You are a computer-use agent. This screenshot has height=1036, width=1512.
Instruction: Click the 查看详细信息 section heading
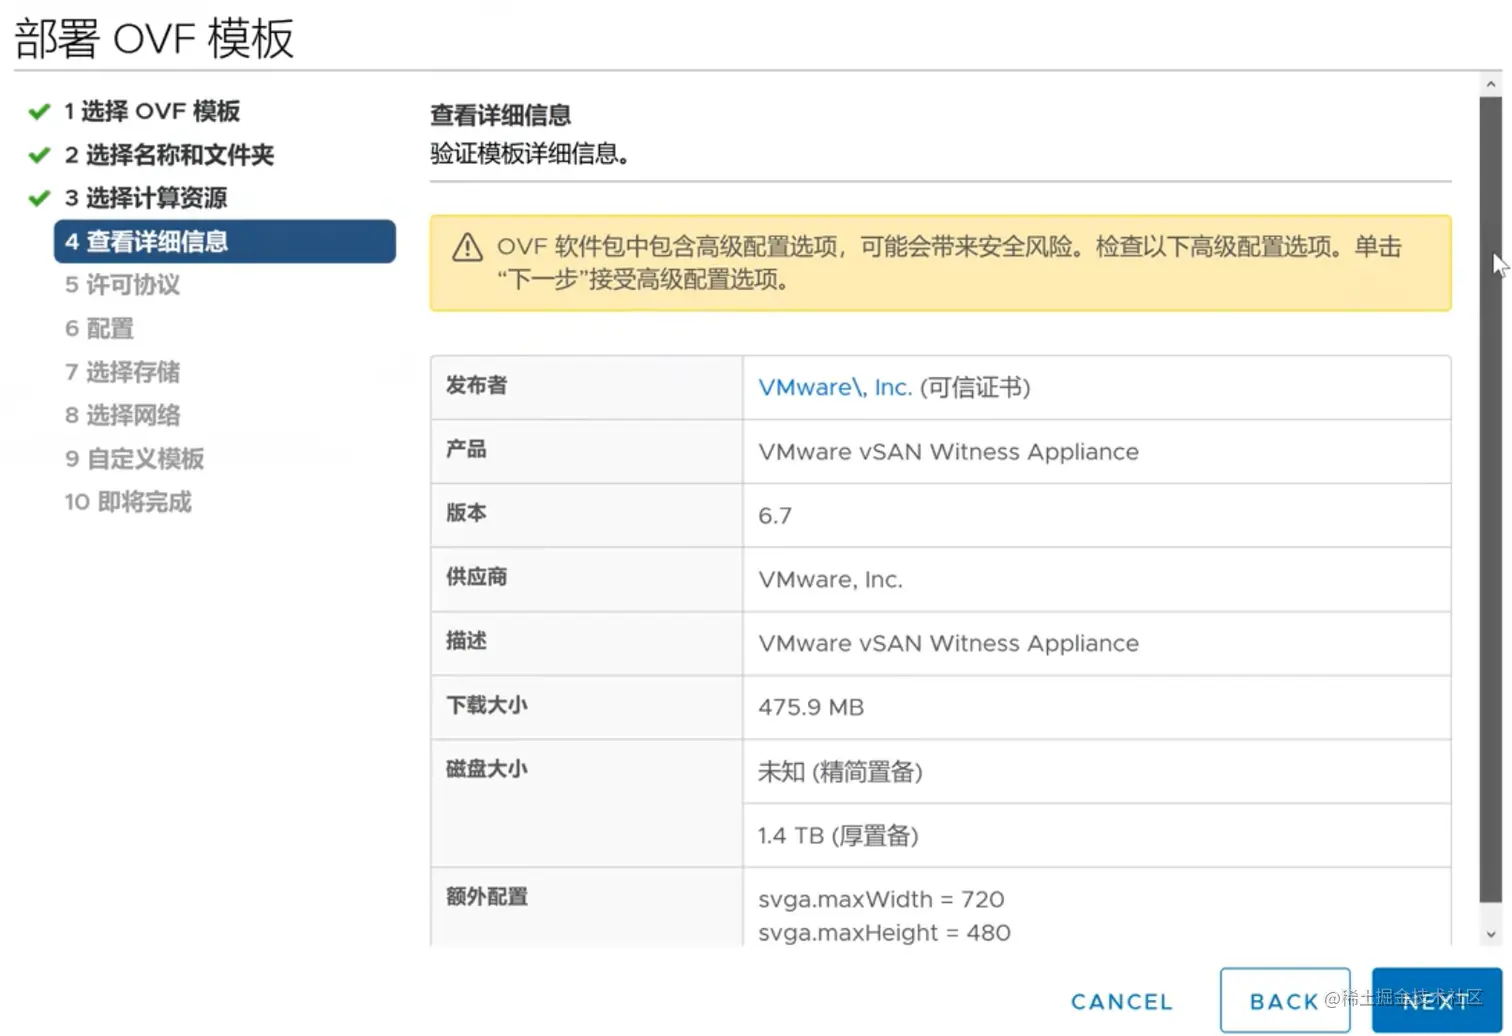tap(500, 116)
